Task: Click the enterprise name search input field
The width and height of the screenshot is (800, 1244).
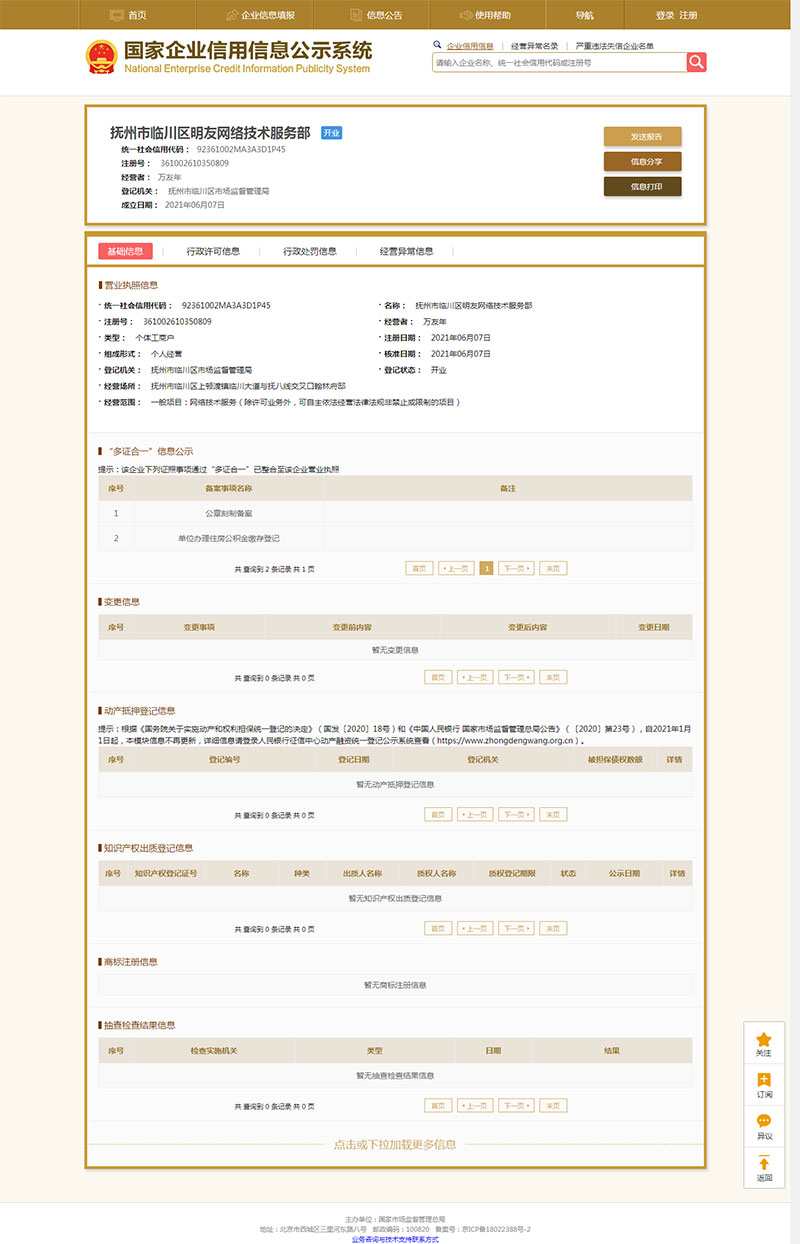Action: pos(559,62)
